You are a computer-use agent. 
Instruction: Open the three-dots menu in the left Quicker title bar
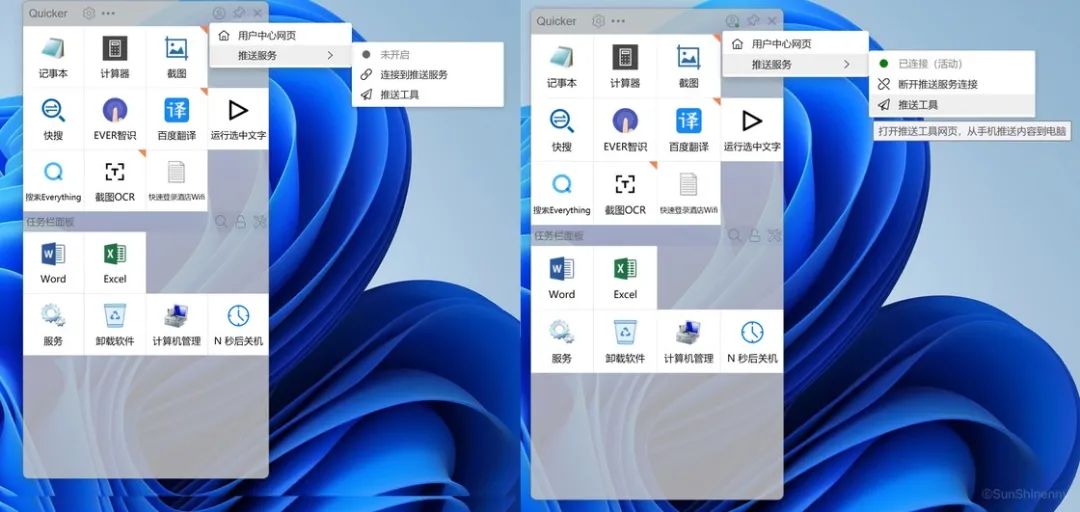(x=108, y=13)
